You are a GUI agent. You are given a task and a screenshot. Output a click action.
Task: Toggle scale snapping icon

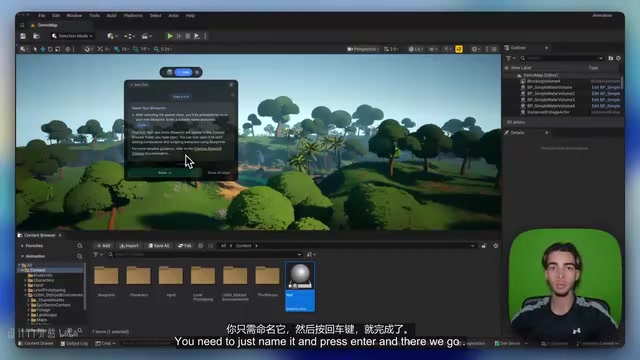156,49
